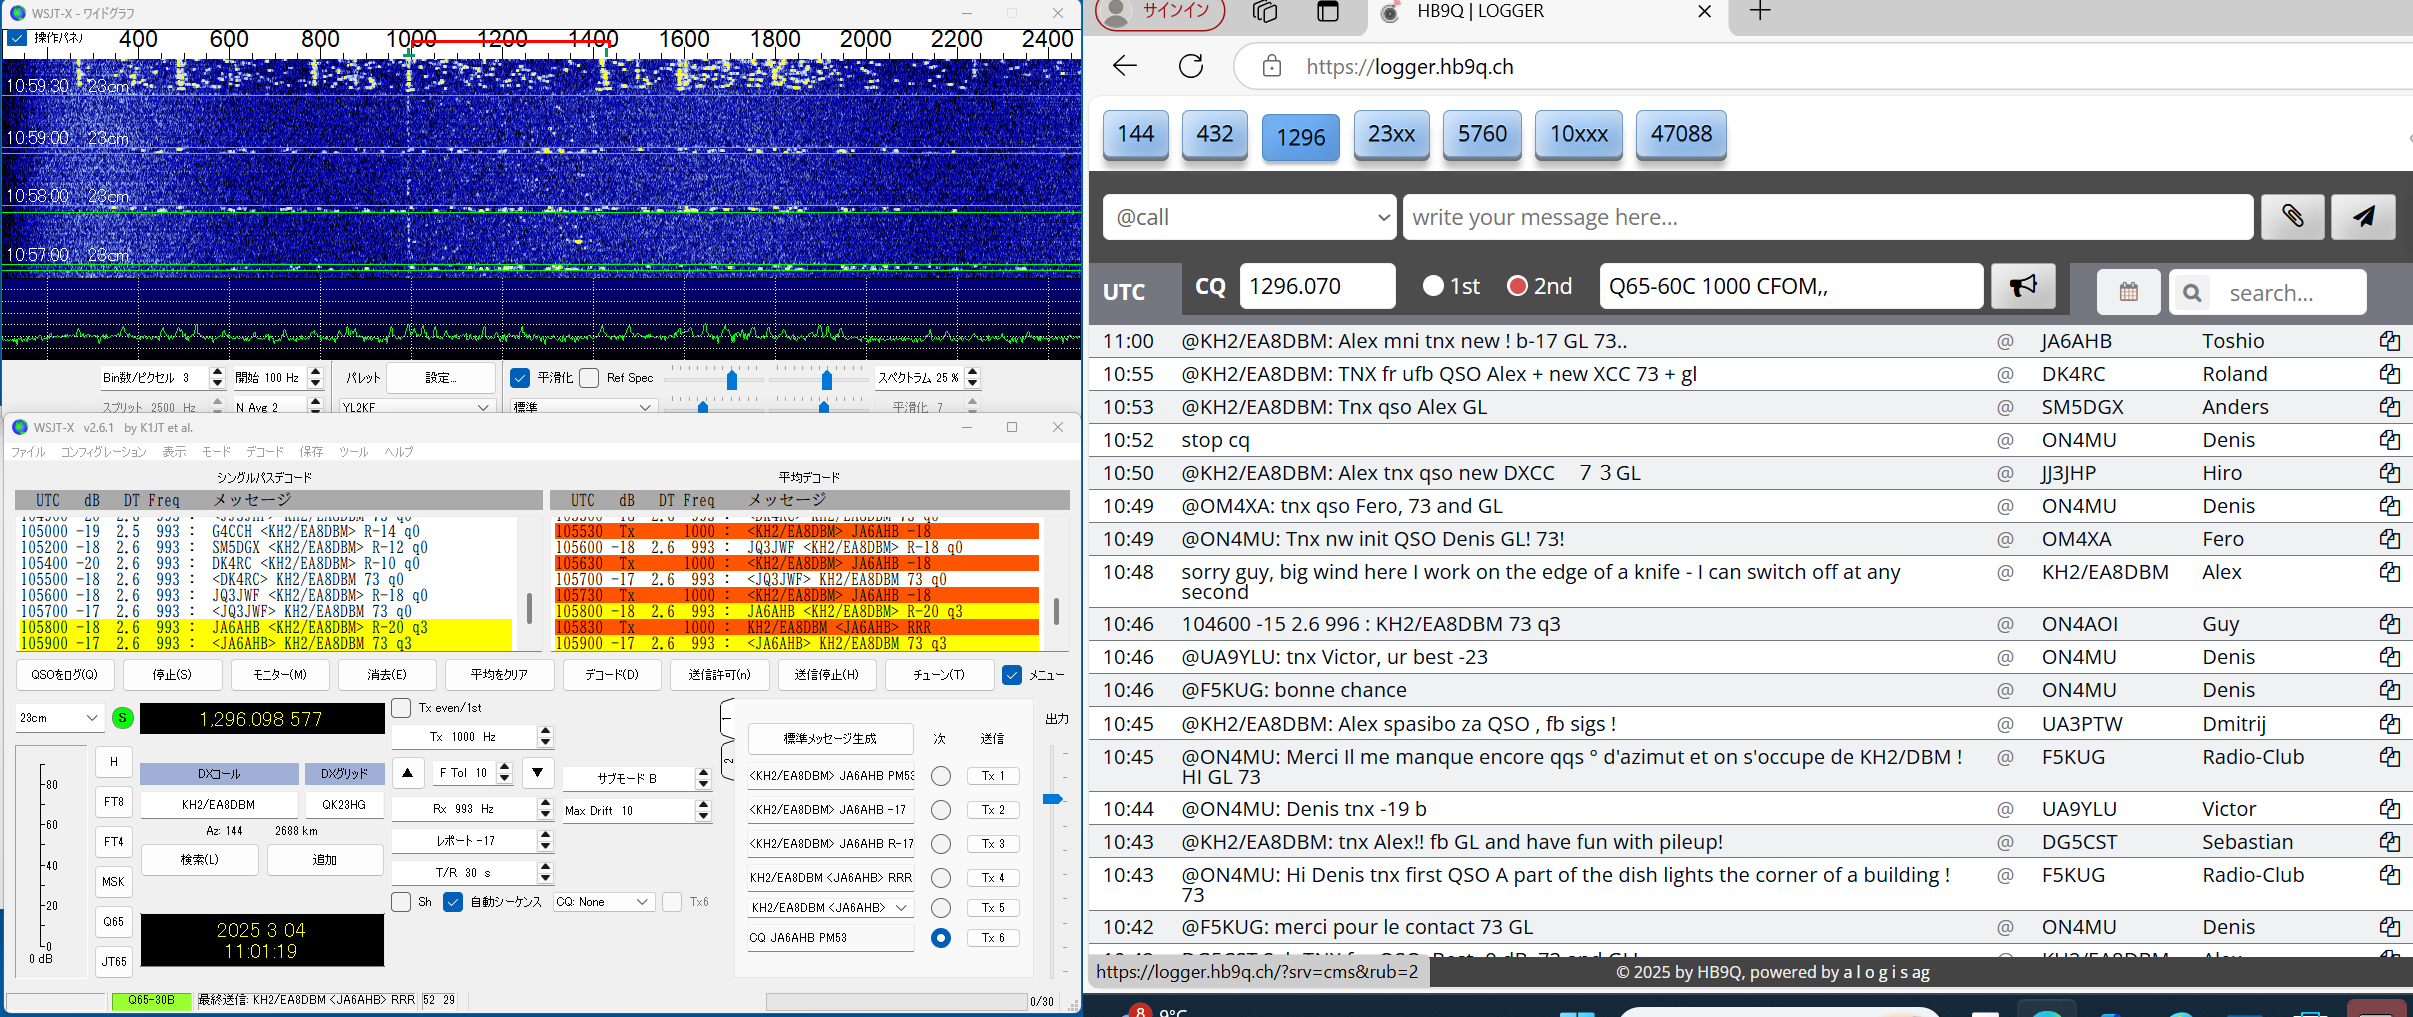This screenshot has height=1017, width=2413.
Task: Click the megaphone CQ announce button
Action: click(x=2022, y=287)
